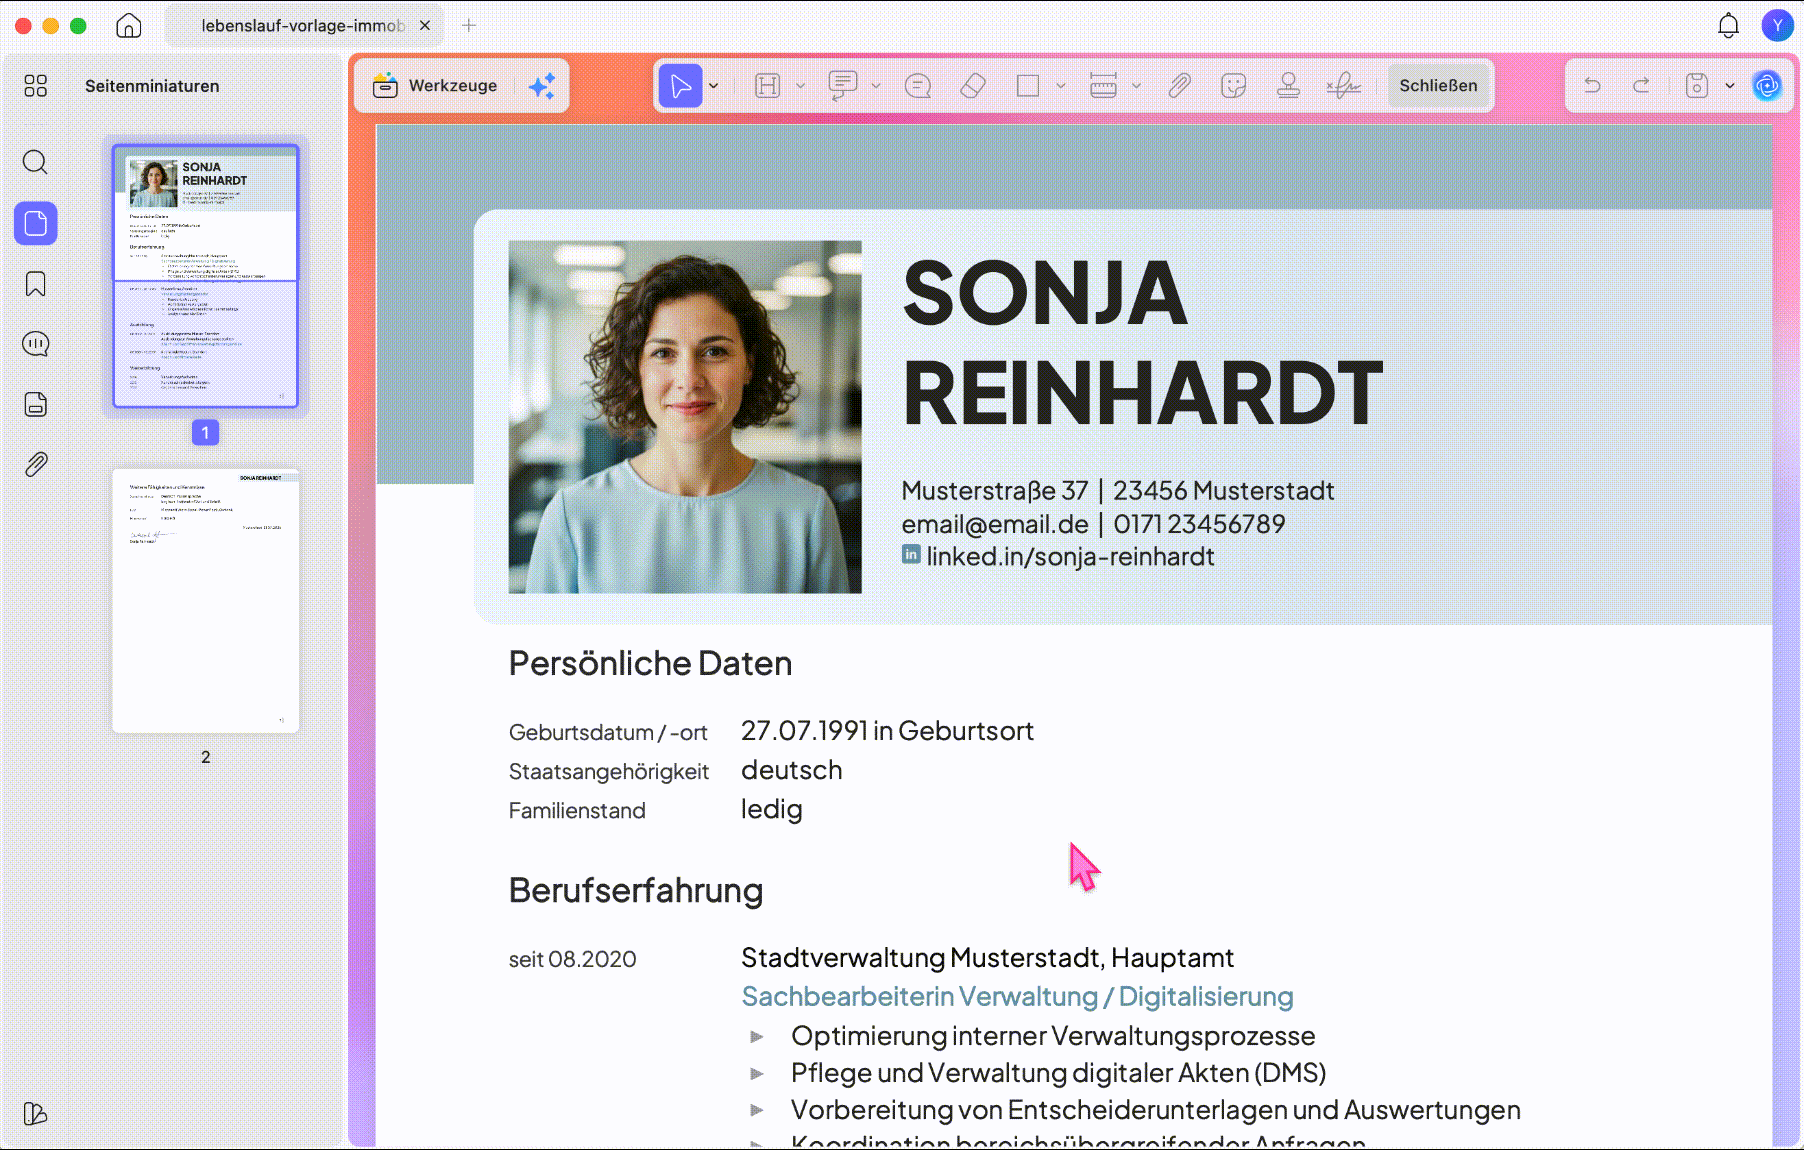Add a sticky note comment
The image size is (1804, 1150).
click(918, 86)
